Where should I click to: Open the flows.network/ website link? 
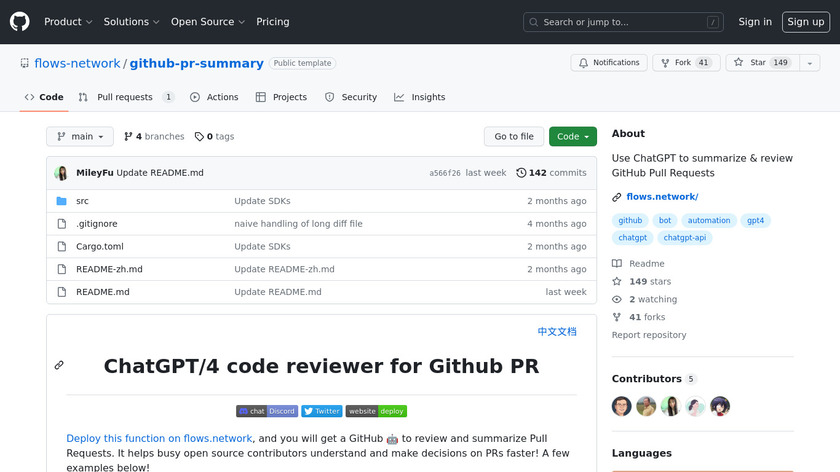(662, 197)
